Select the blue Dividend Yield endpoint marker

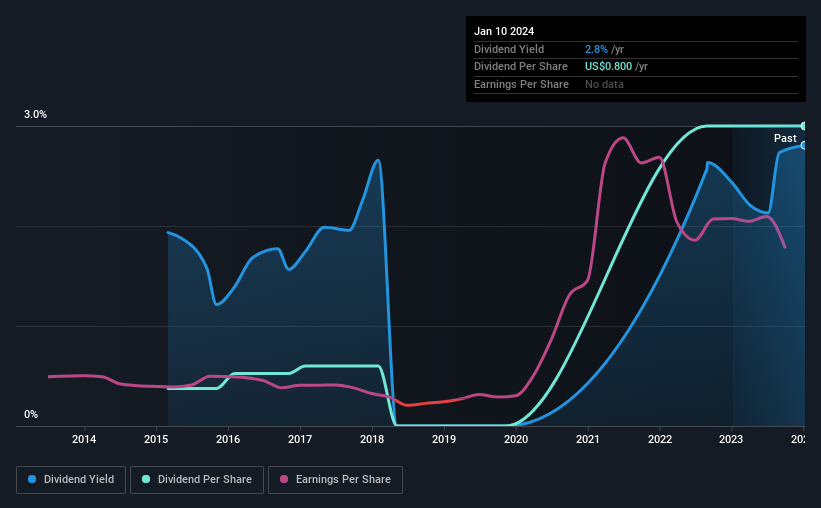coord(804,146)
